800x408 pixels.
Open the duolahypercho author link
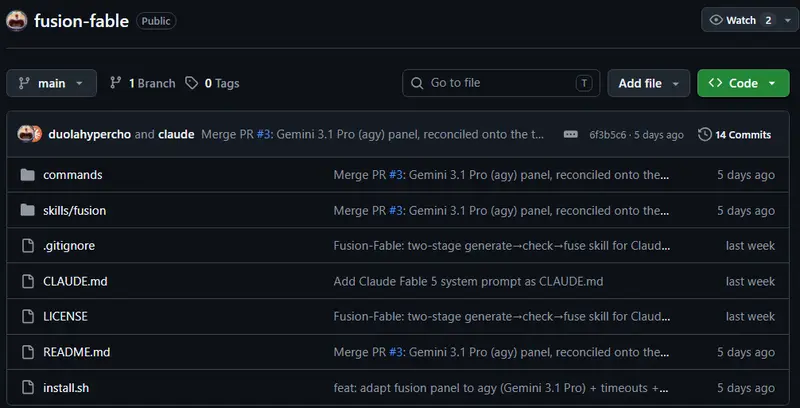point(90,135)
